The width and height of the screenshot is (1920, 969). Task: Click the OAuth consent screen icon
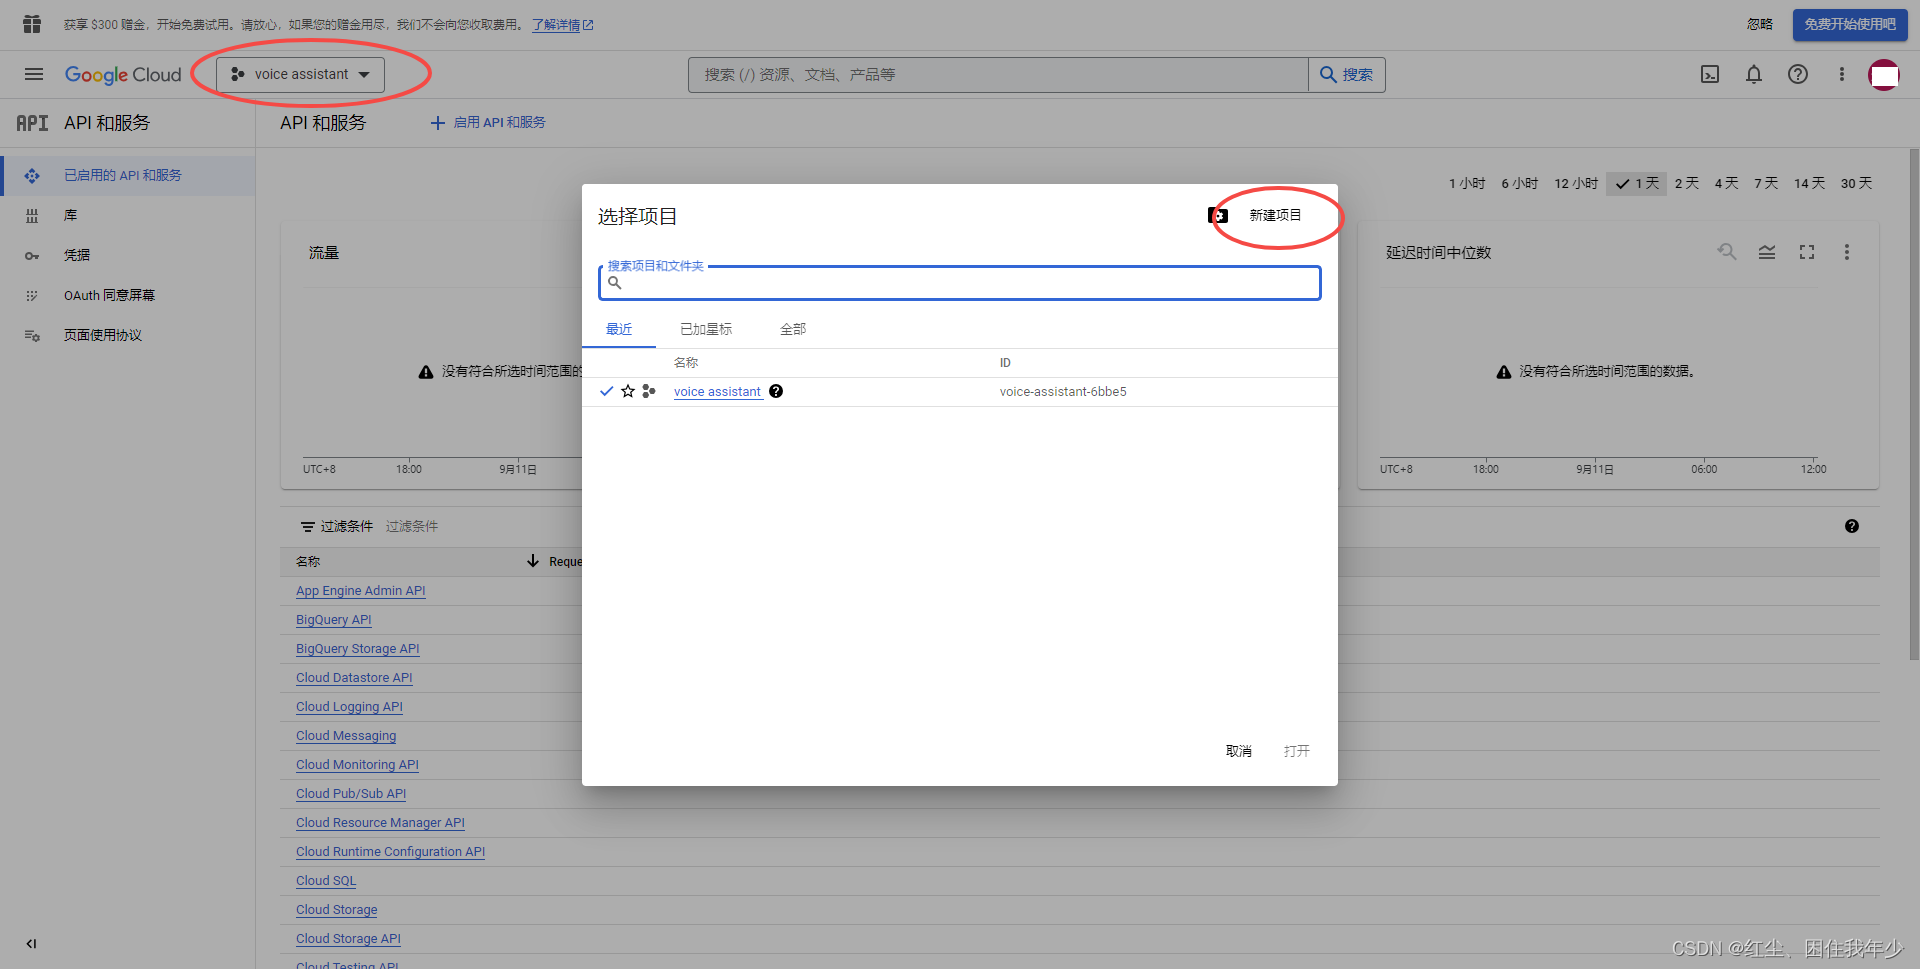click(x=32, y=296)
